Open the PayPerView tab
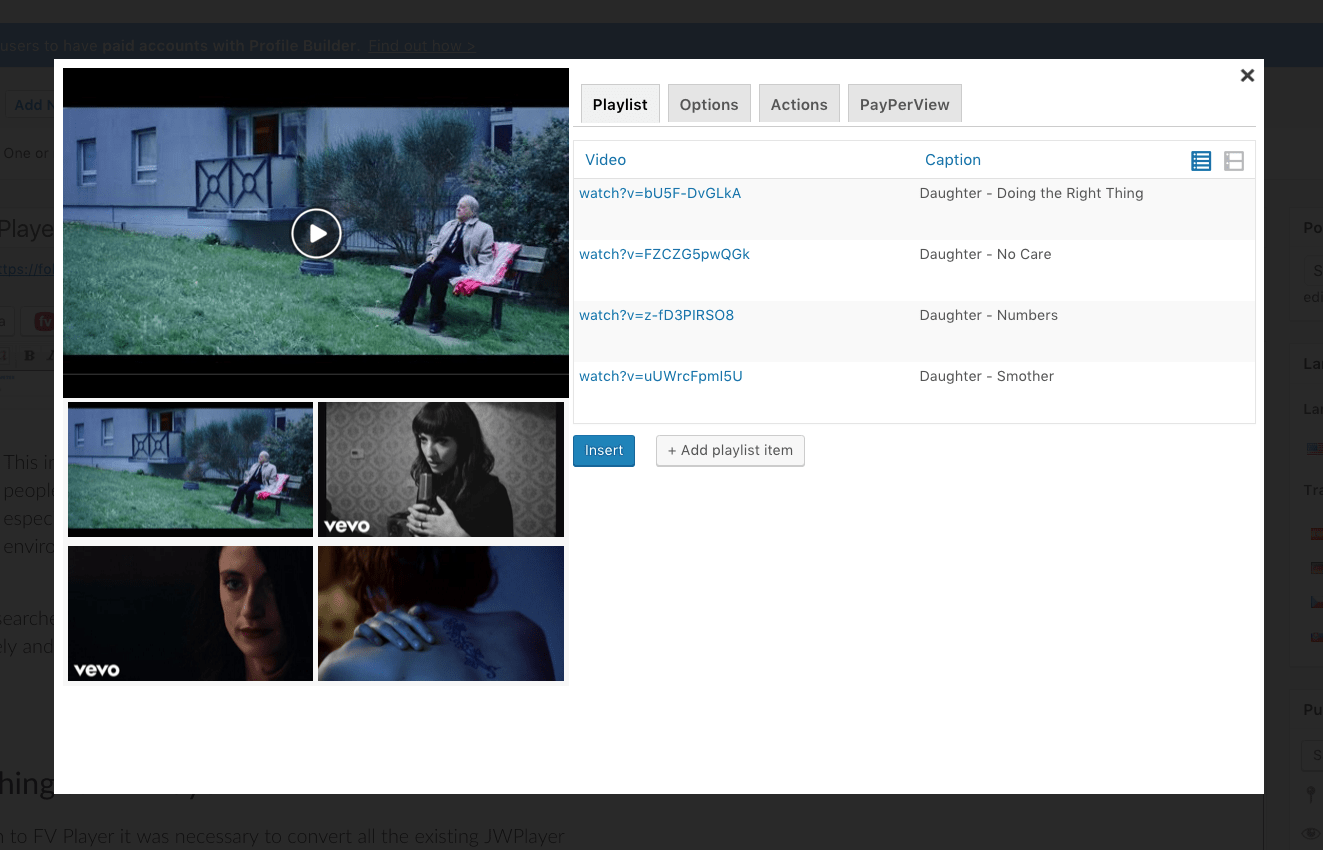This screenshot has width=1323, height=850. [x=905, y=104]
